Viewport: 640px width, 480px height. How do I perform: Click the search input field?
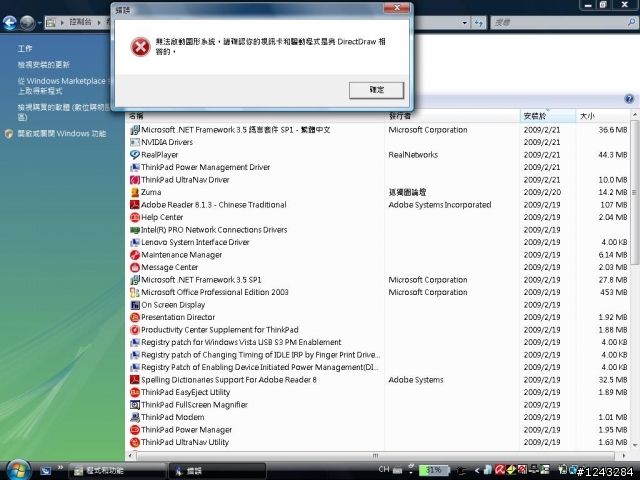click(x=558, y=23)
